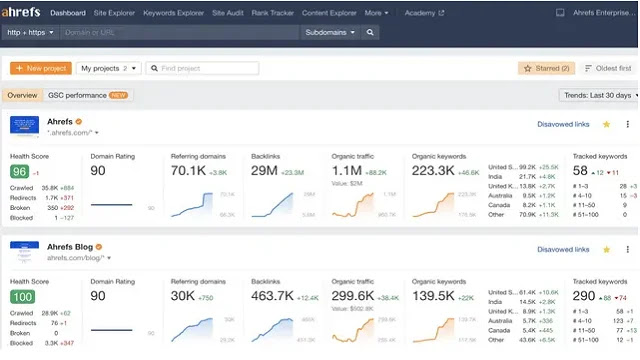Image resolution: width=640 pixels, height=360 pixels.
Task: Open the Subdomains mode dropdown
Action: [x=330, y=32]
